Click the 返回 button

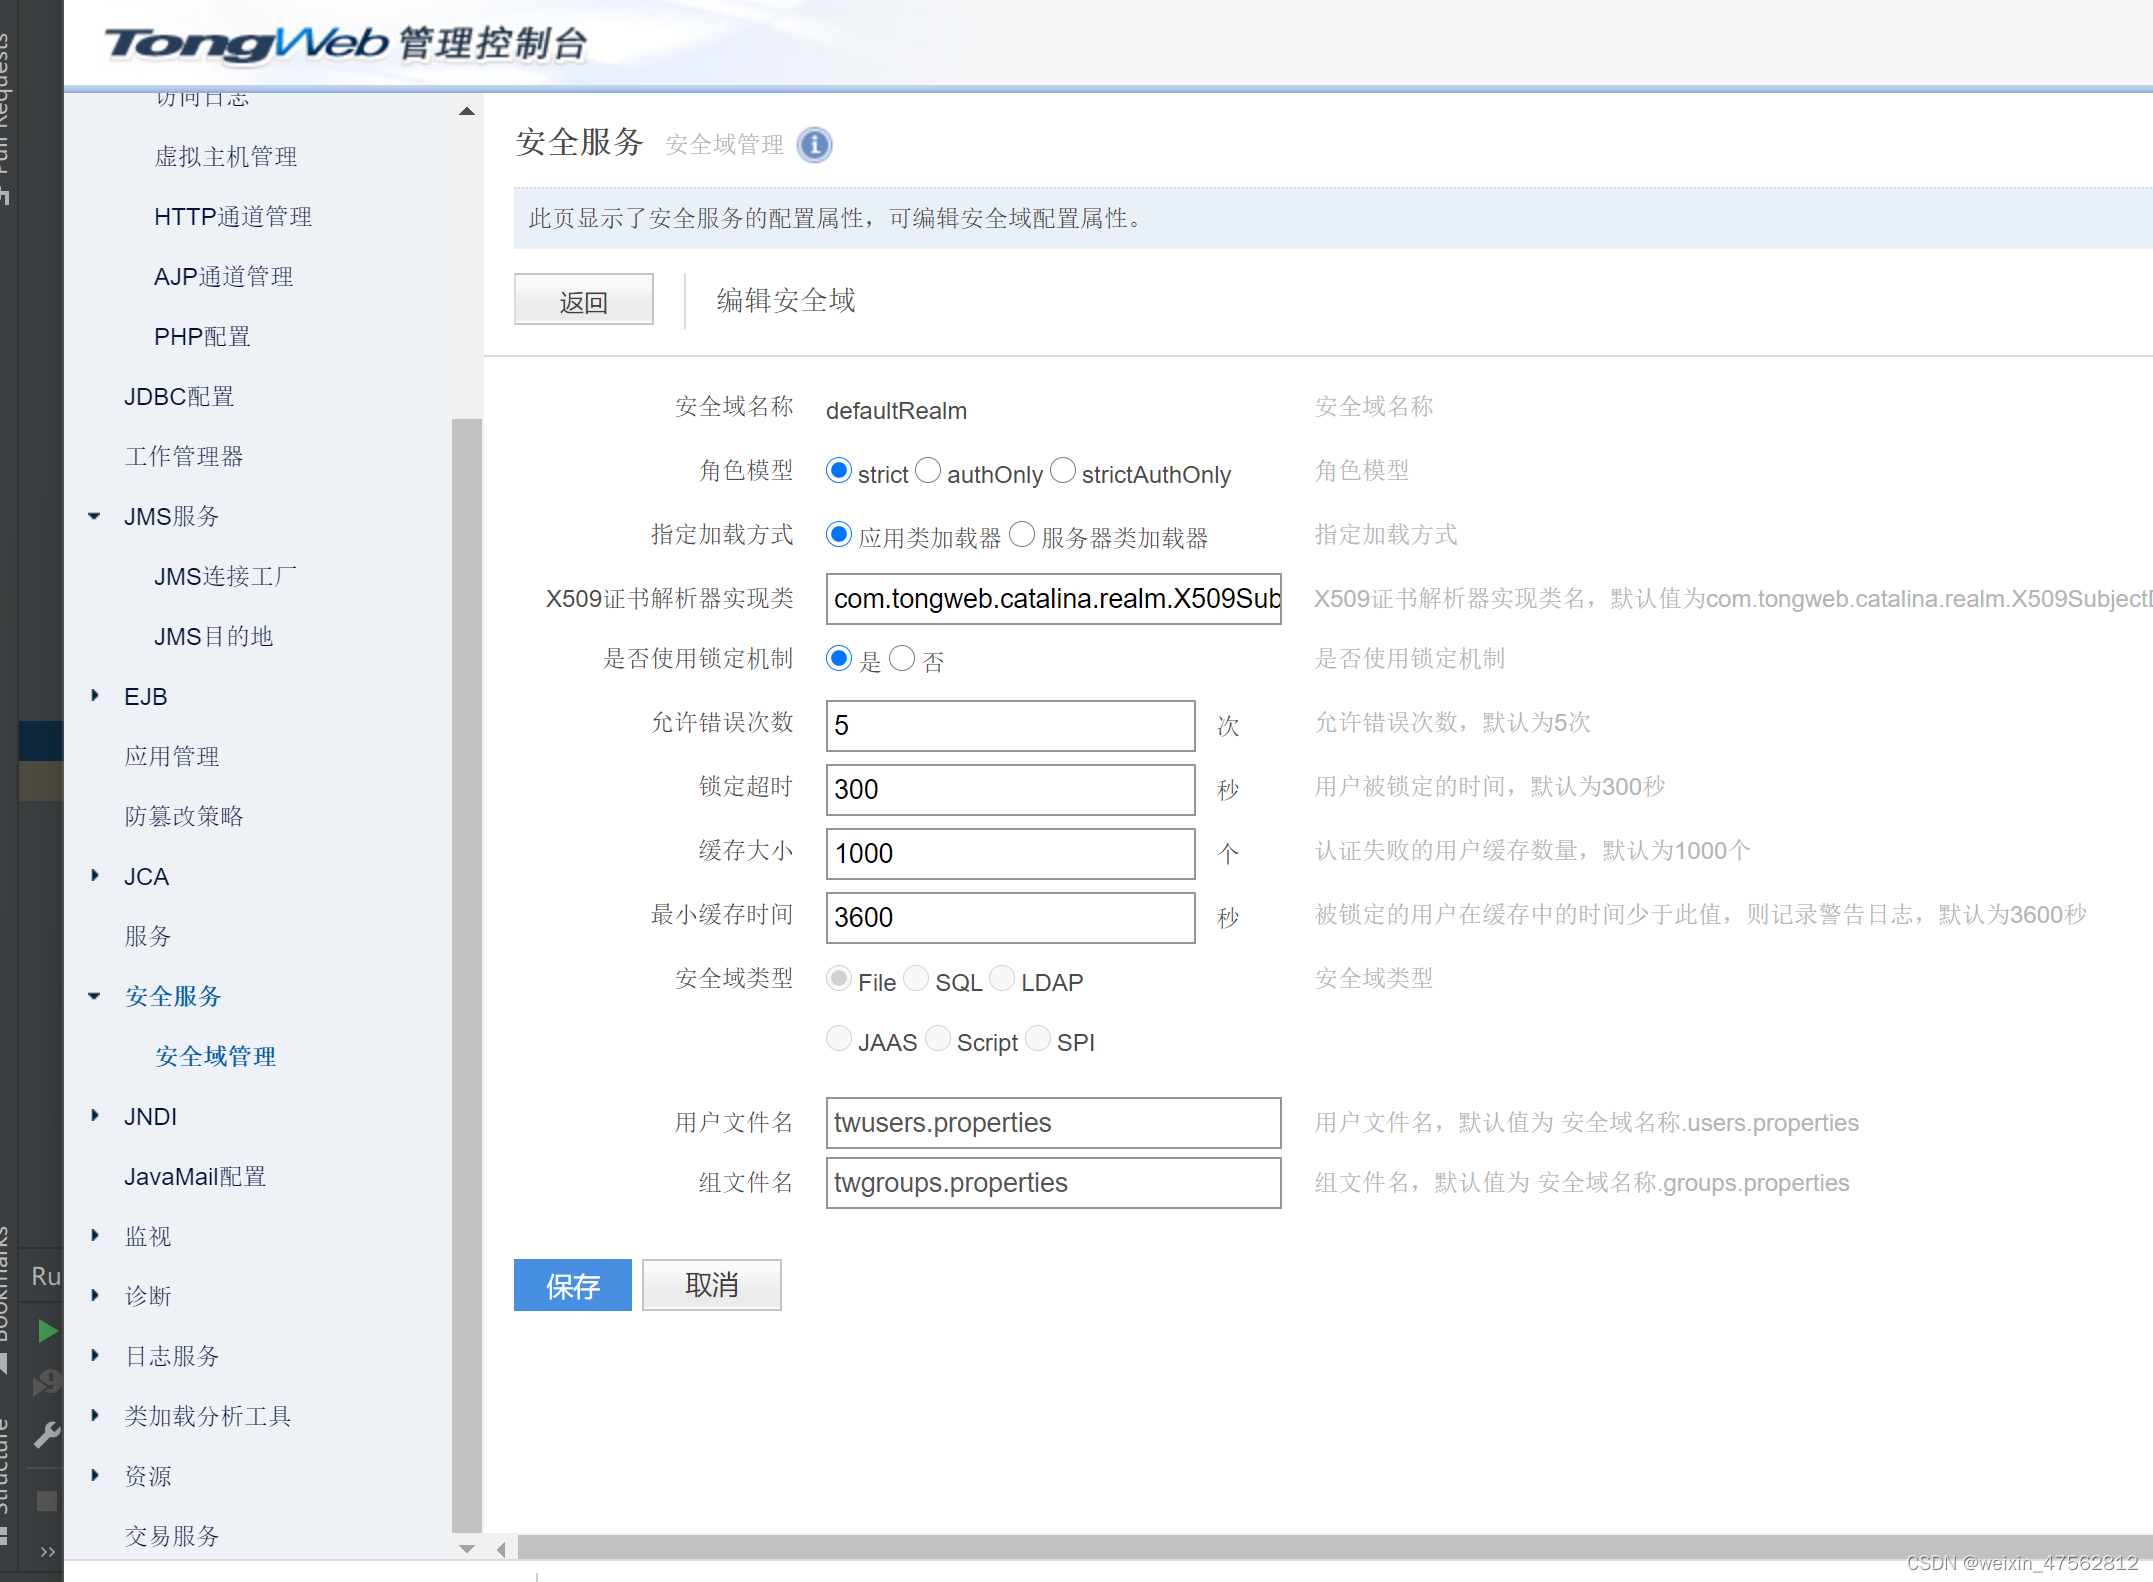[583, 300]
